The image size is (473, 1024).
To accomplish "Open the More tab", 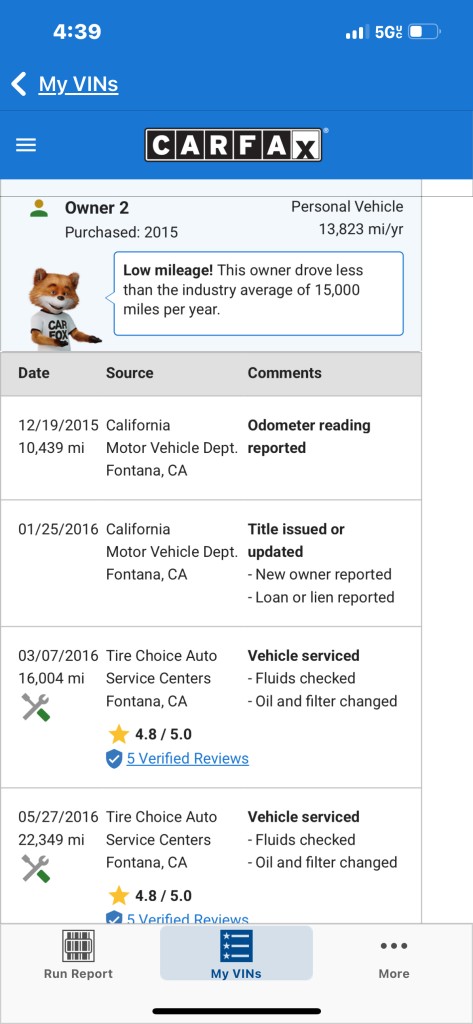I will click(x=394, y=958).
